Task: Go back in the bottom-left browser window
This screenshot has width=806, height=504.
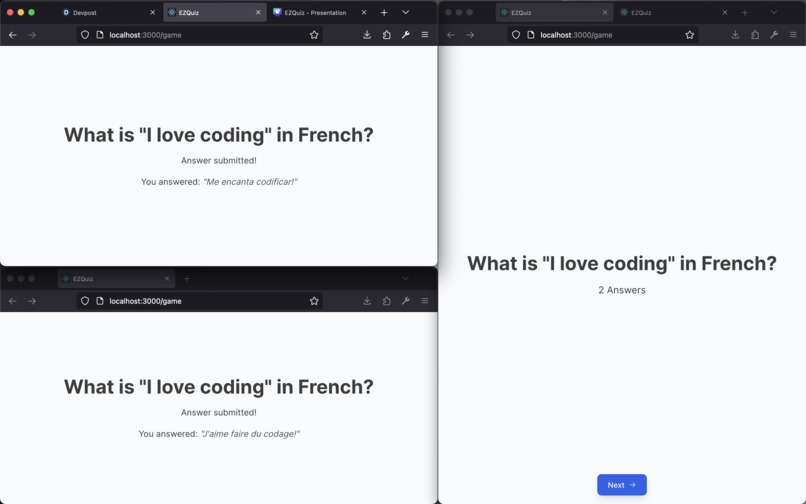Action: (13, 301)
